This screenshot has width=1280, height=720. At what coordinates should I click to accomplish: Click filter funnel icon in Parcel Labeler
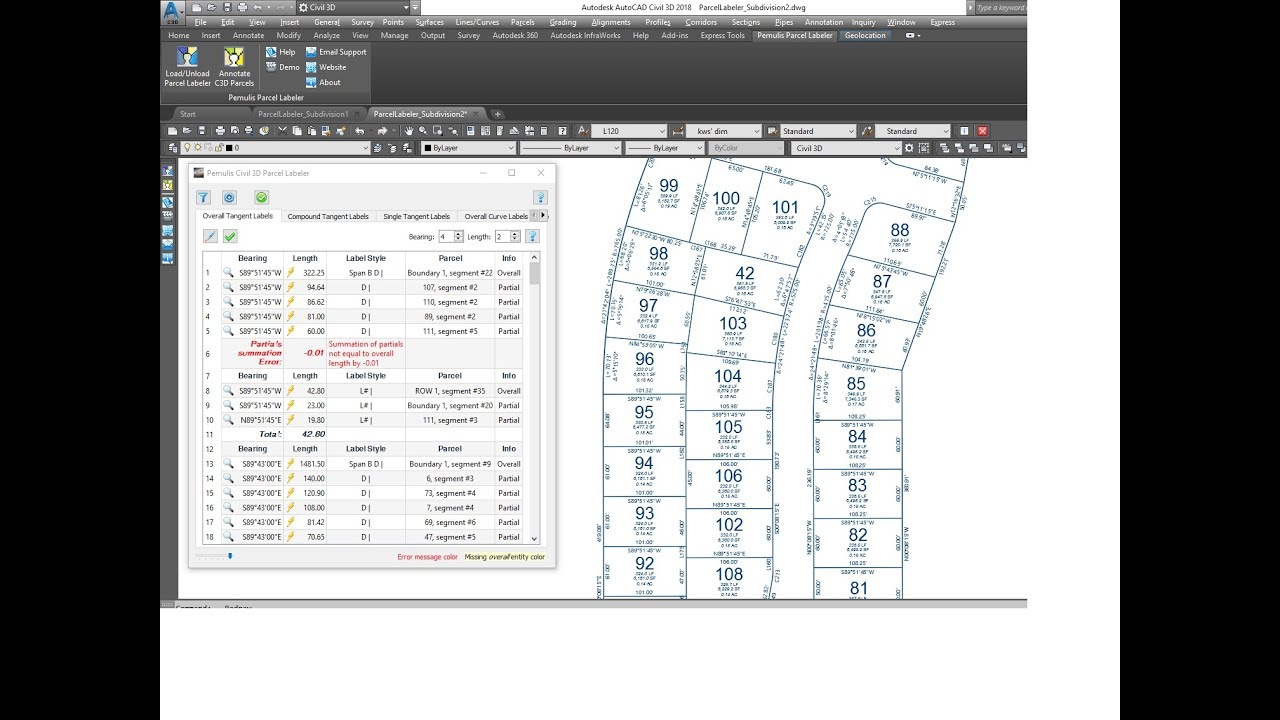[x=203, y=198]
